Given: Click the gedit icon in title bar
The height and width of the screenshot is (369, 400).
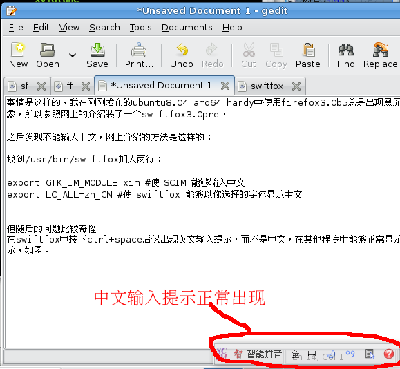Looking at the screenshot, I should (12, 11).
